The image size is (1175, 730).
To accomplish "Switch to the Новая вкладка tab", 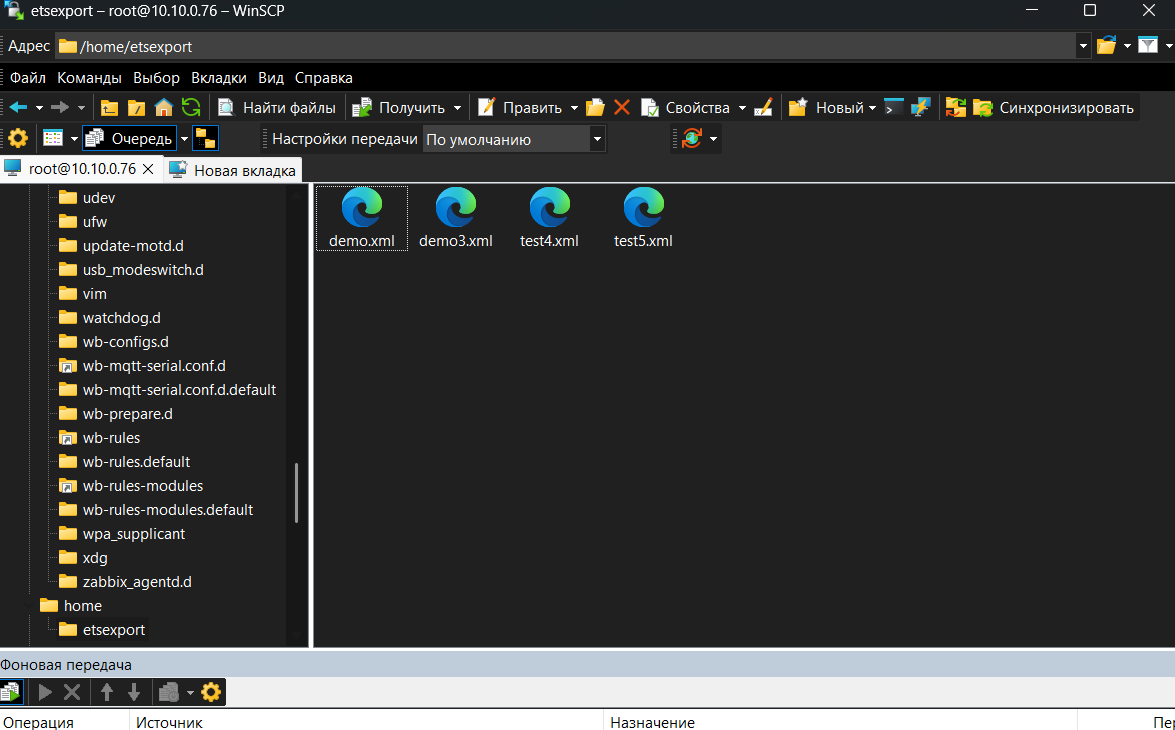I will click(233, 170).
